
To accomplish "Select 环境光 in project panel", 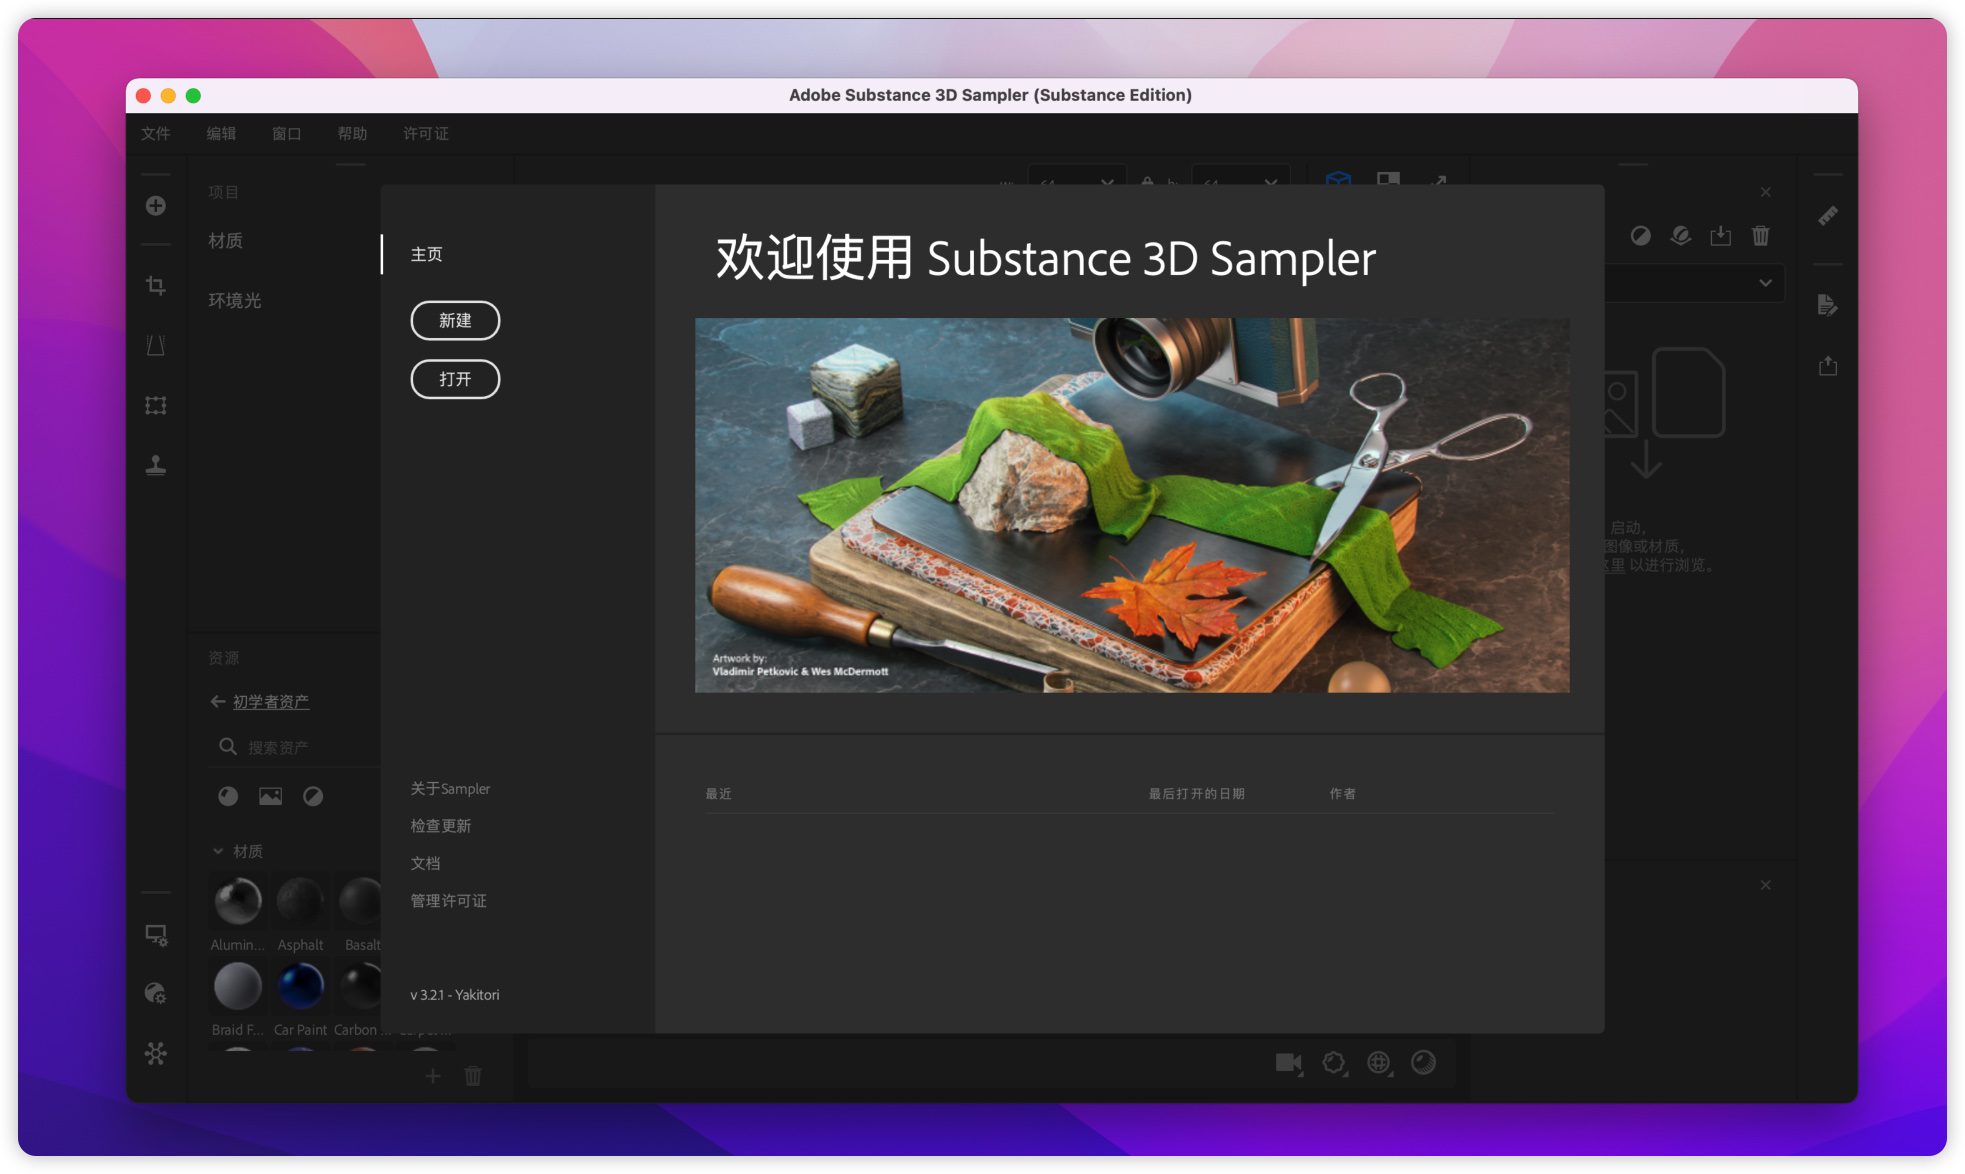I will pos(235,300).
